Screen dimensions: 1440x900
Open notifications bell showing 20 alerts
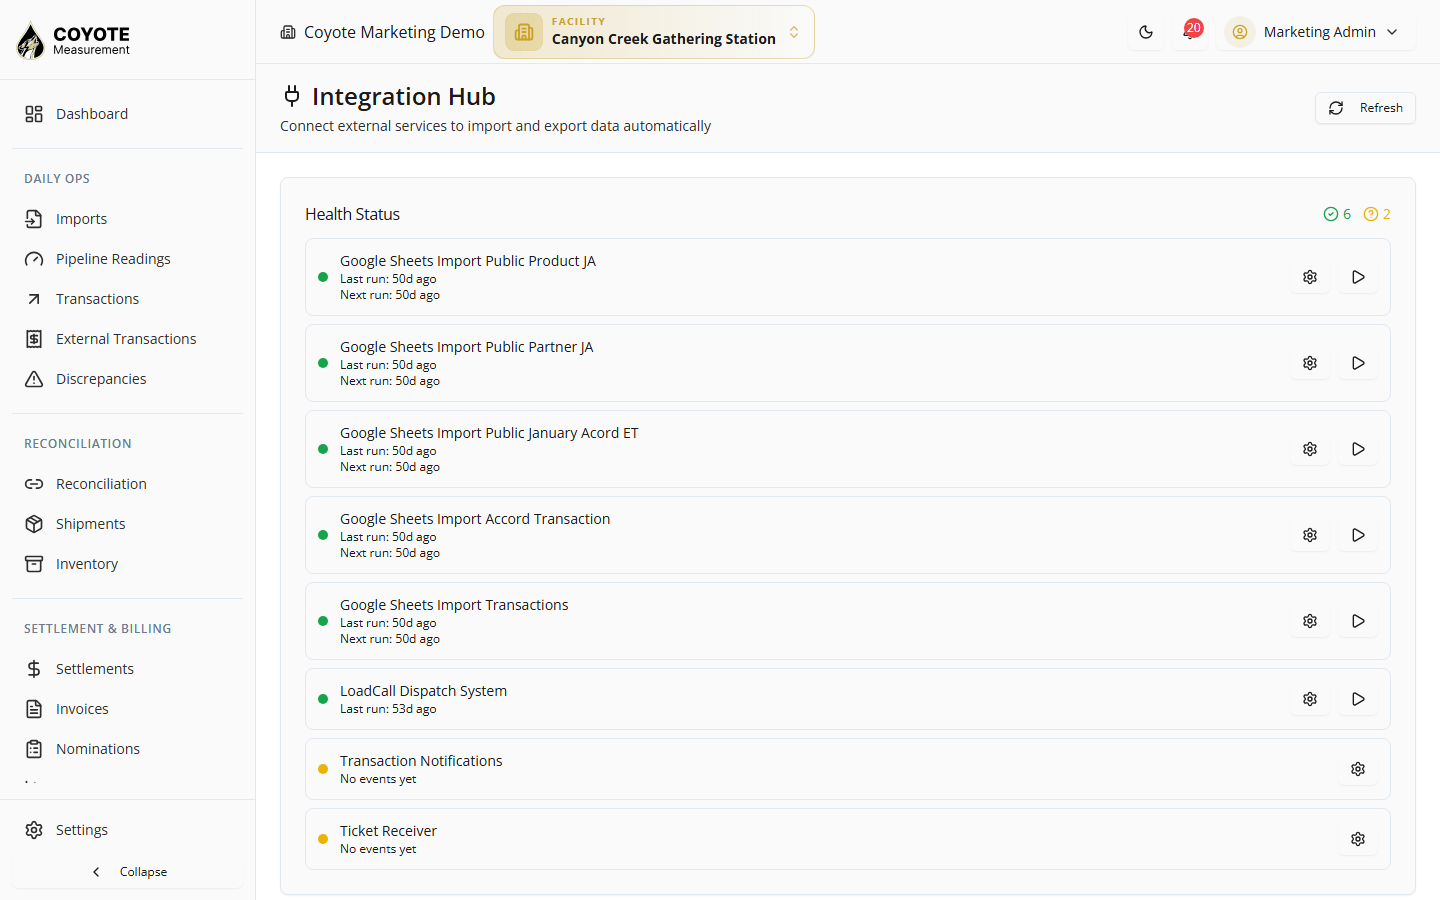point(1190,32)
